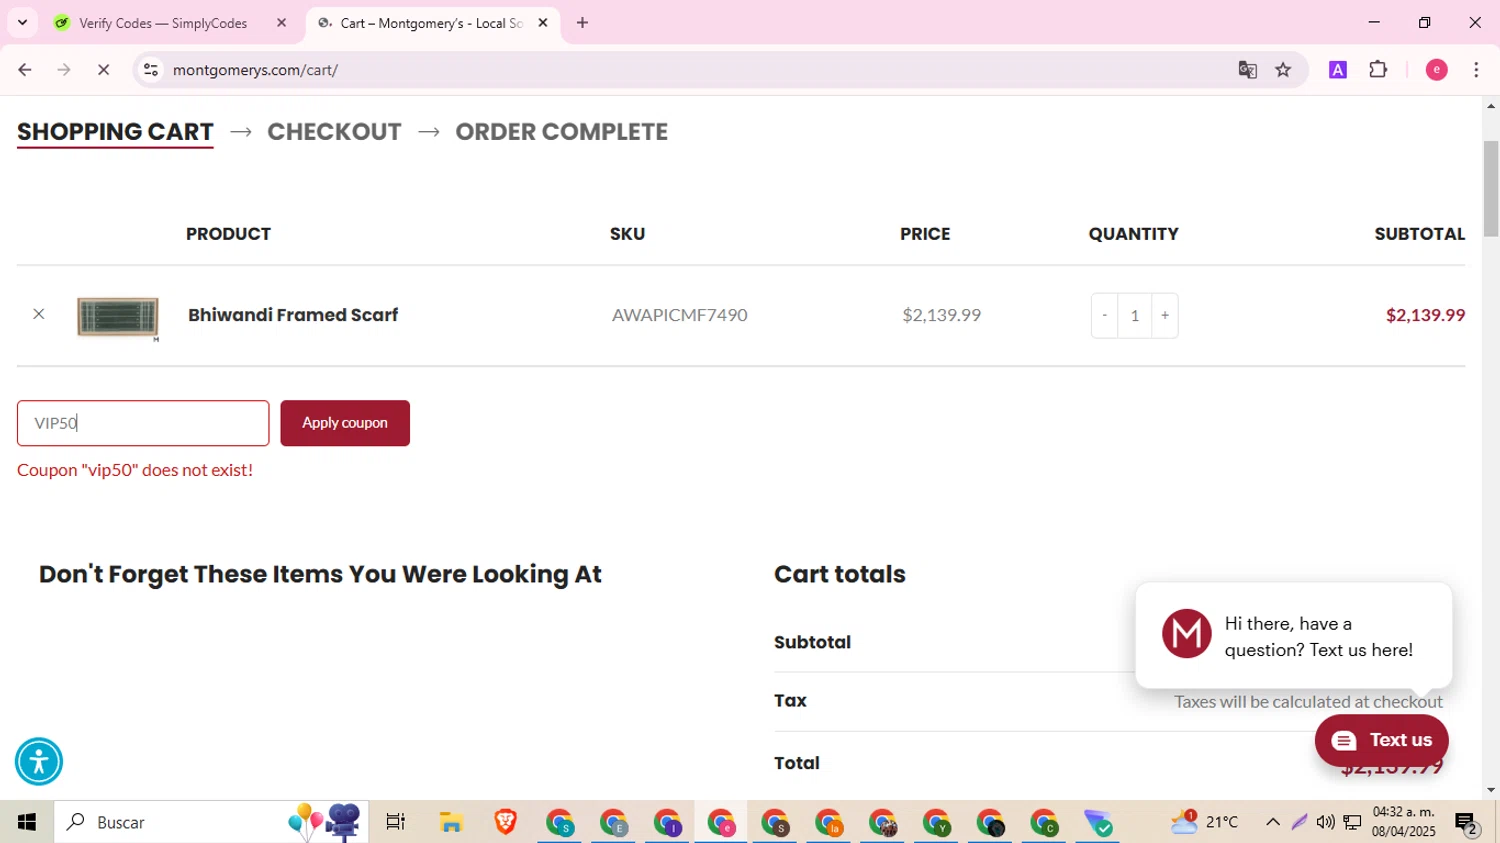The image size is (1500, 843).
Task: Open the network status icon
Action: click(x=1352, y=822)
